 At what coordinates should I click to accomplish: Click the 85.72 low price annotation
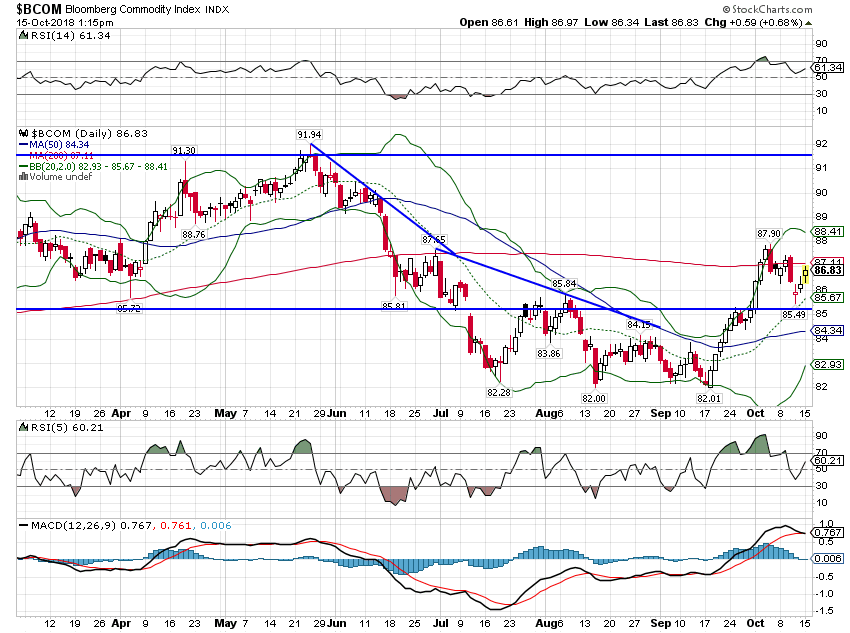(x=129, y=308)
